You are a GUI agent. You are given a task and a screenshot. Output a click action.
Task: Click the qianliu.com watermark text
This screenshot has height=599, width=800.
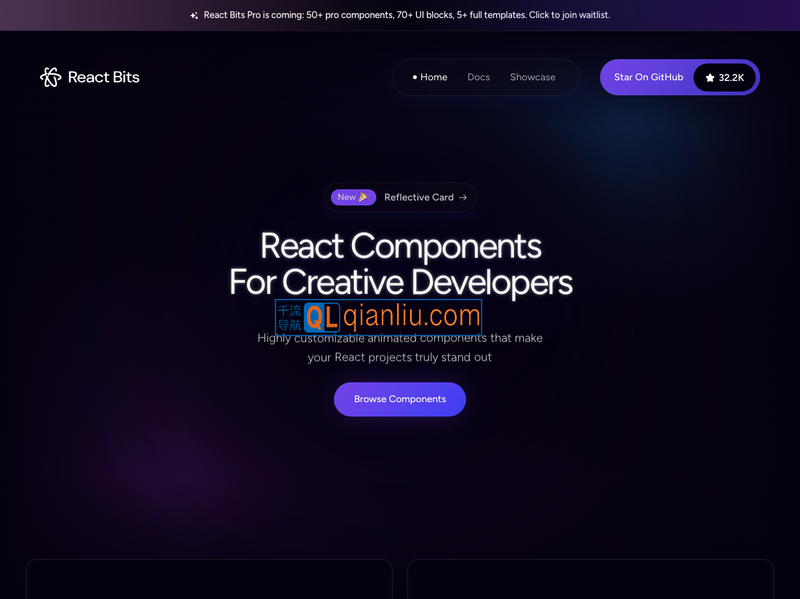411,317
